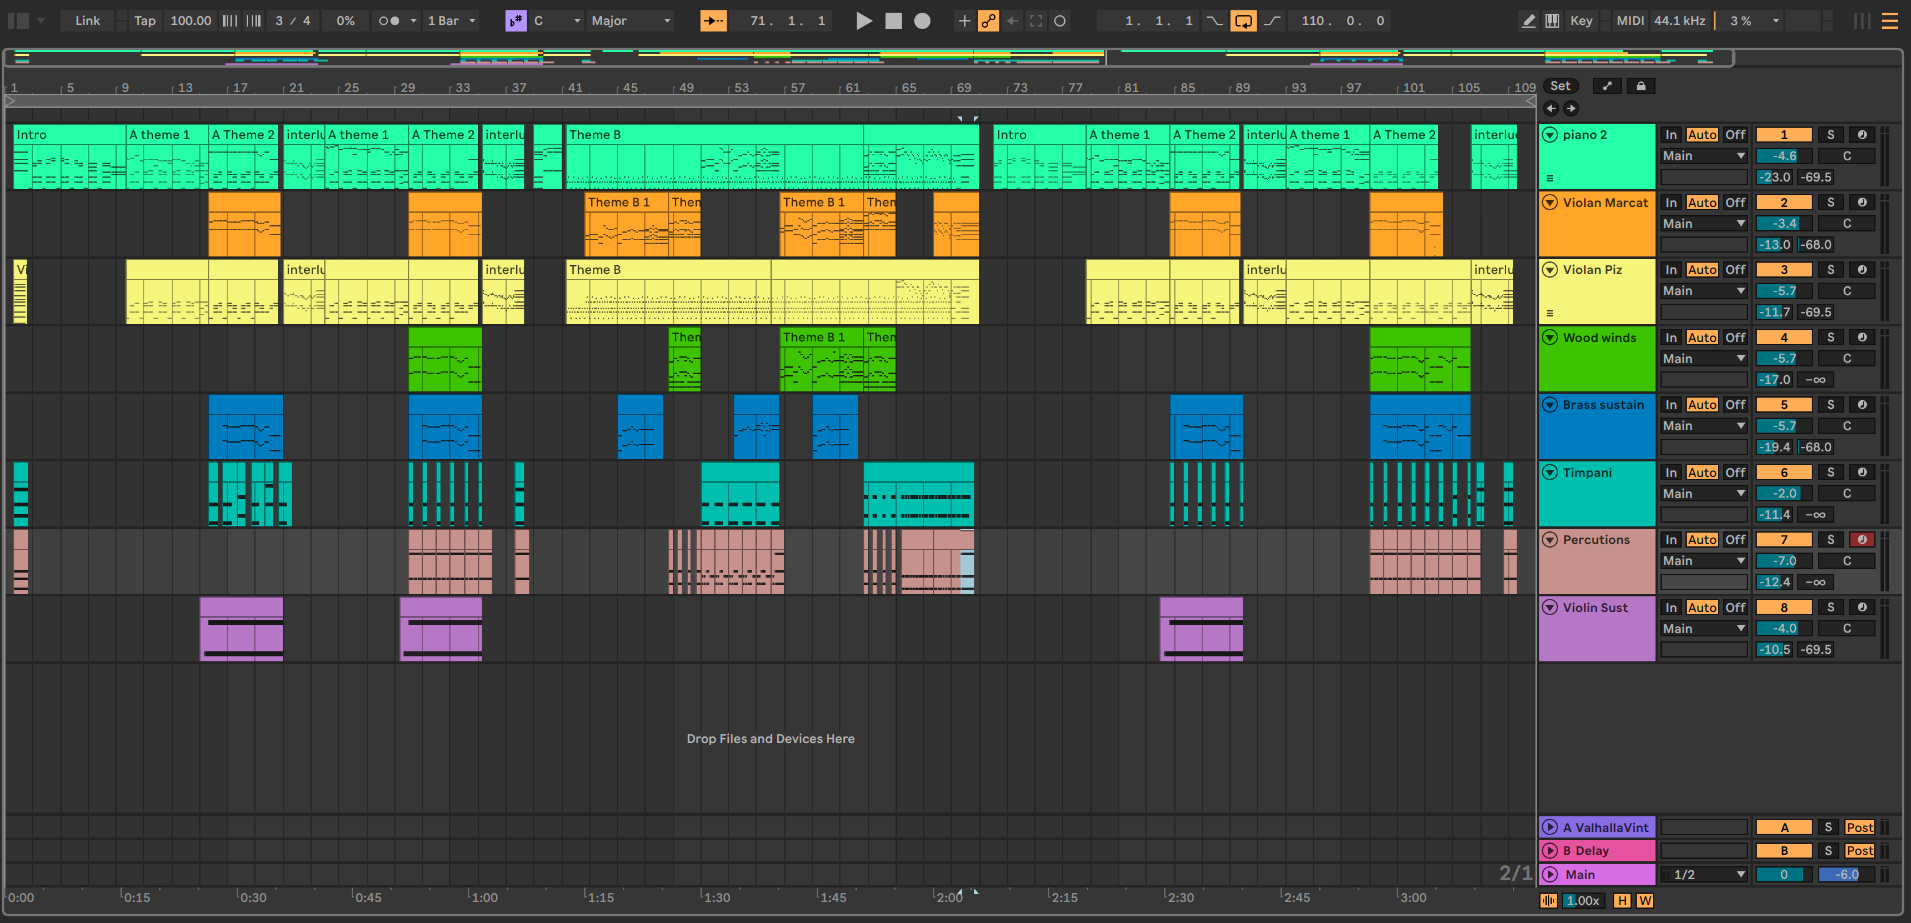Set piano 2 monitor to In

click(1670, 135)
